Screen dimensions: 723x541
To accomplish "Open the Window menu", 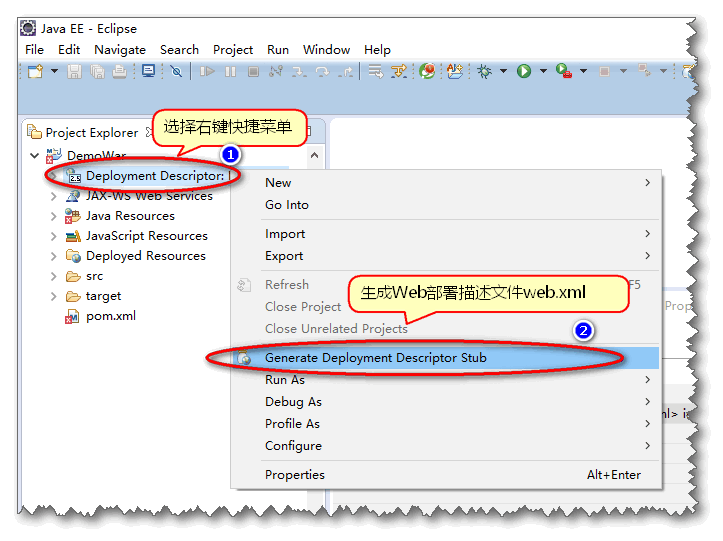I will (x=326, y=49).
